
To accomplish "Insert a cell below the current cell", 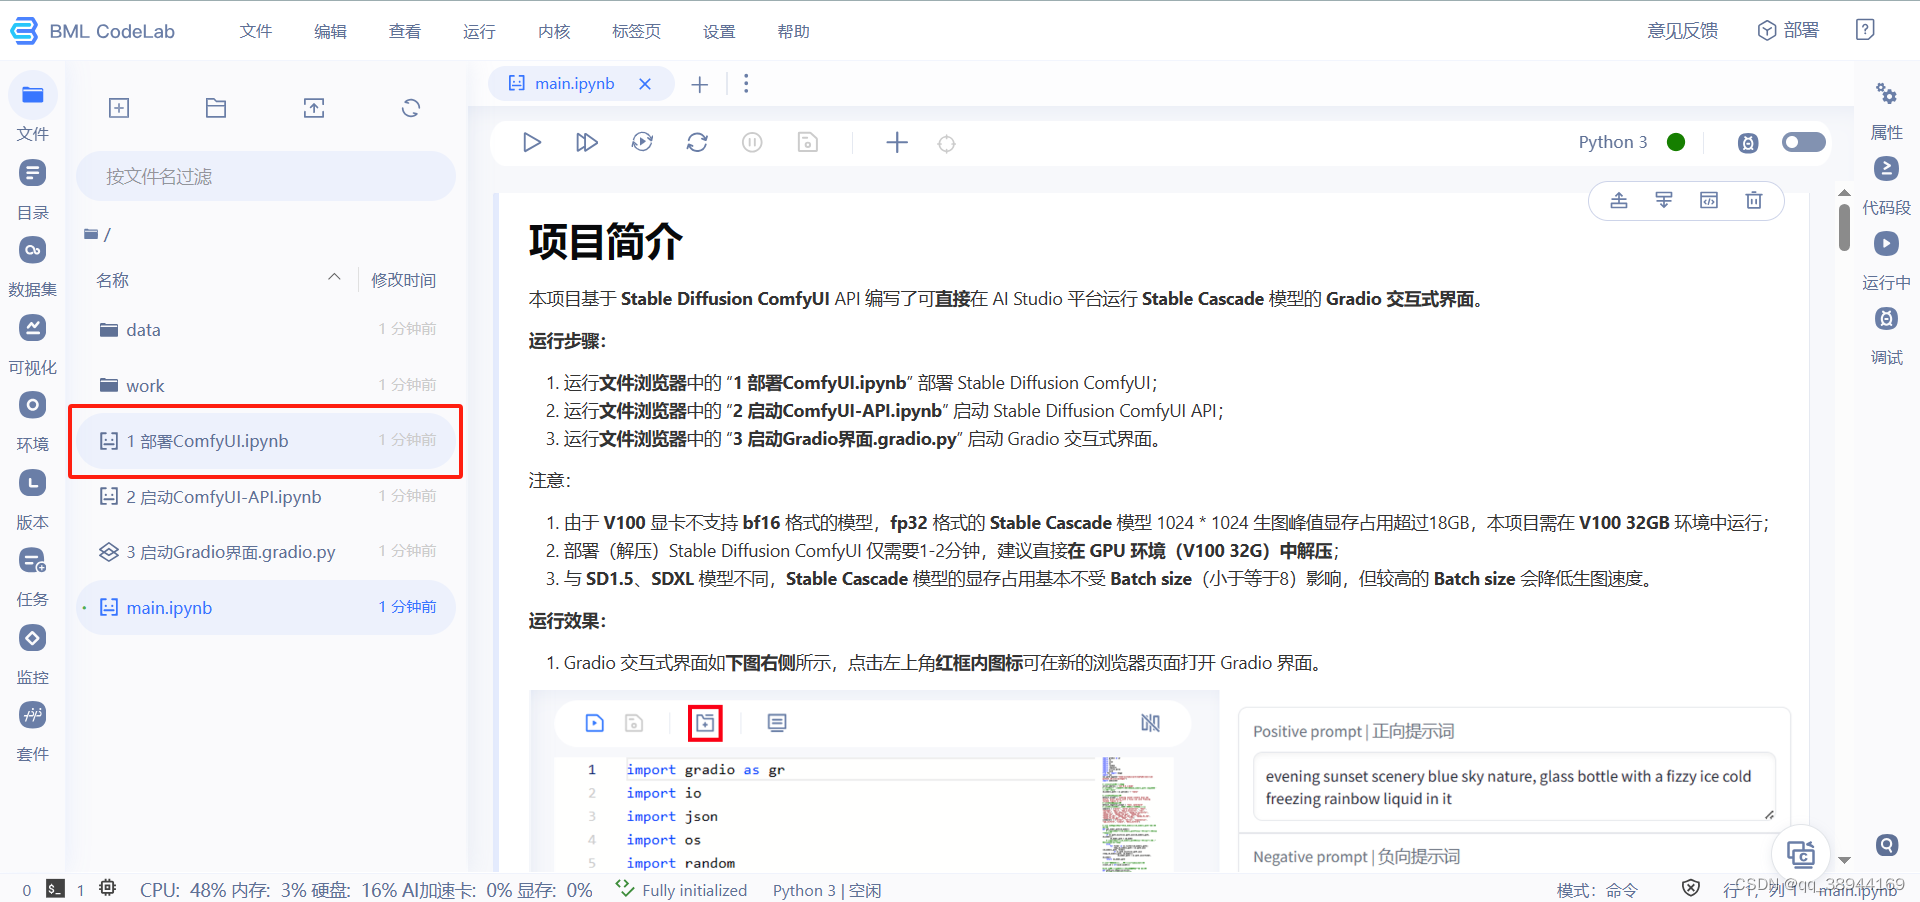I will 1664,200.
